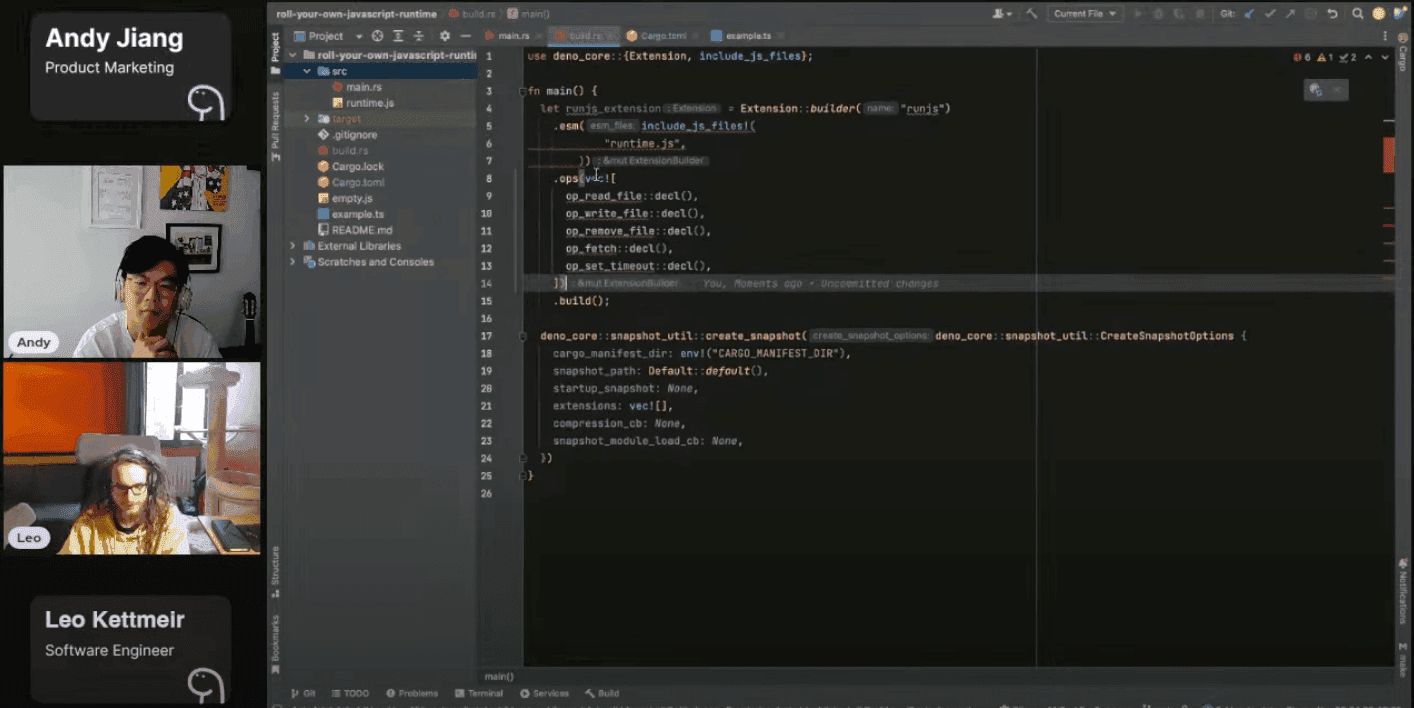Expand Scratches and Consoles node
1414x708 pixels.
point(293,262)
